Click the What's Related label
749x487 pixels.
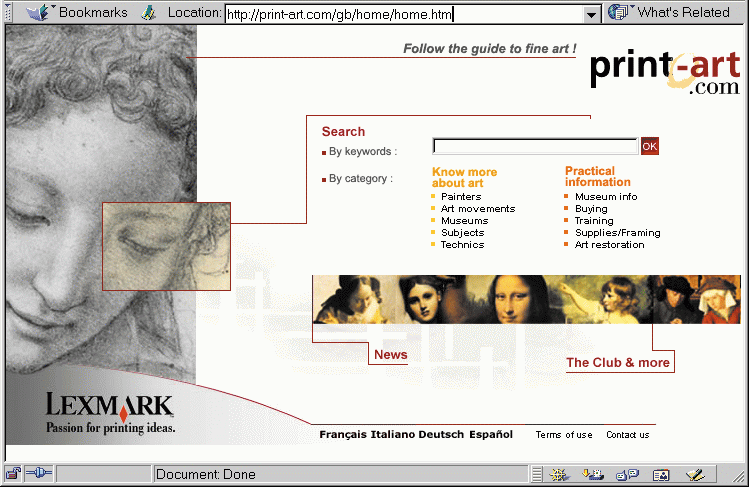coord(684,12)
